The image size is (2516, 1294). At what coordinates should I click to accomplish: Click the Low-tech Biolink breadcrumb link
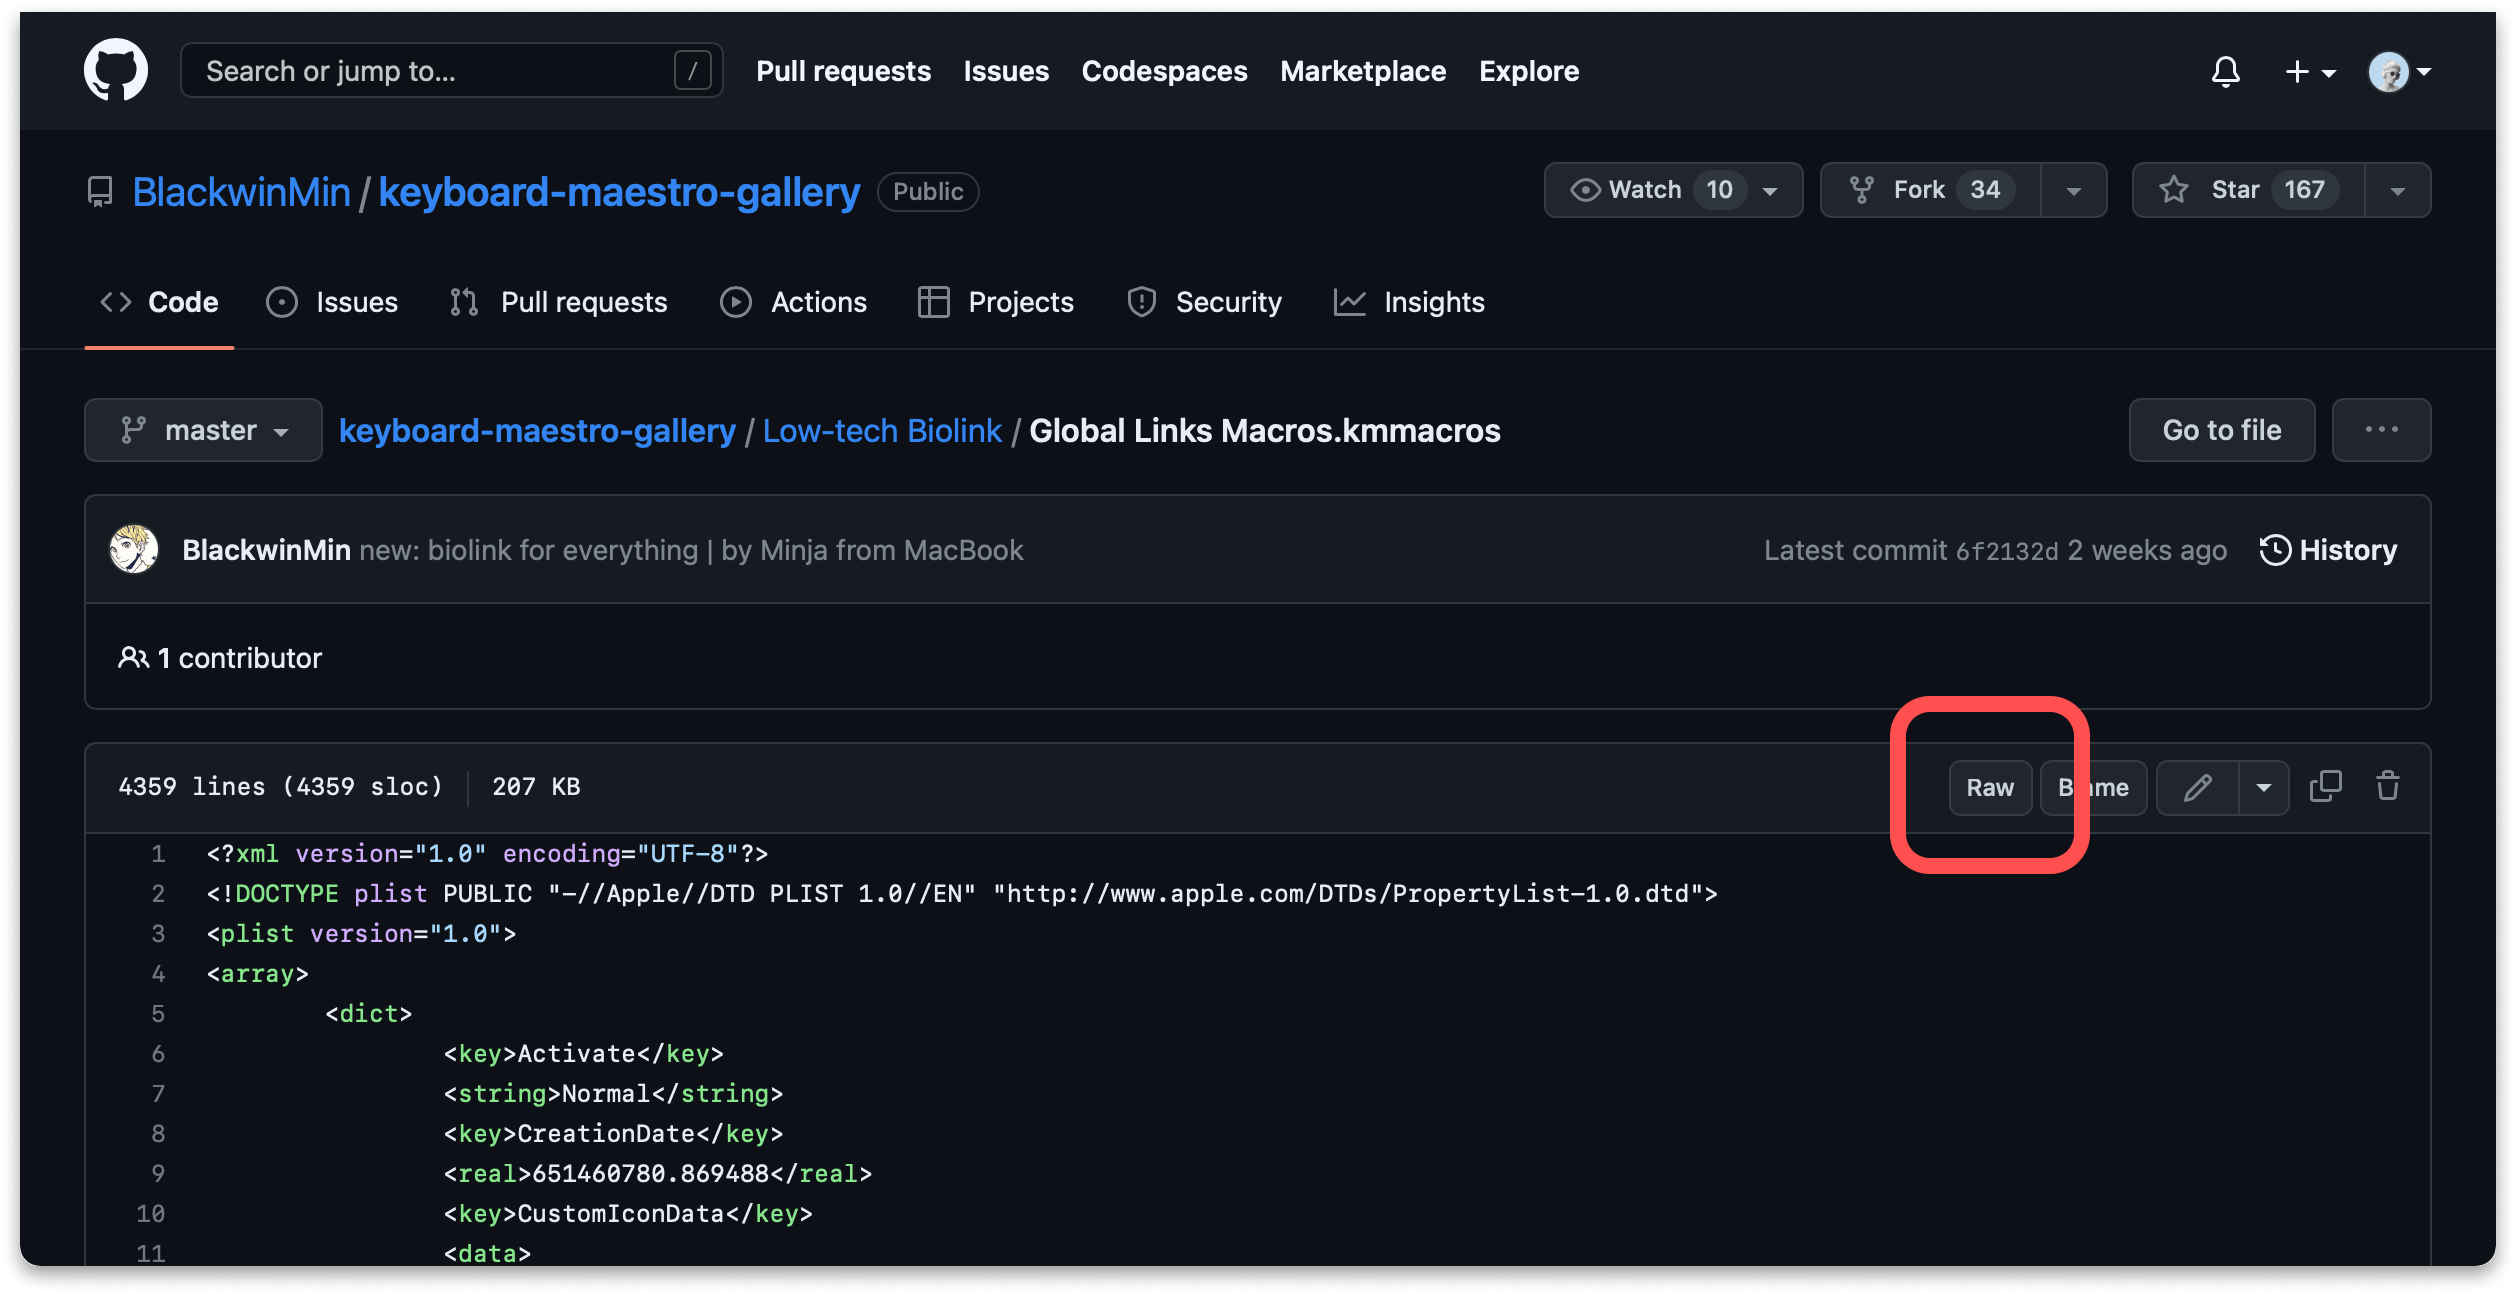[x=881, y=429]
